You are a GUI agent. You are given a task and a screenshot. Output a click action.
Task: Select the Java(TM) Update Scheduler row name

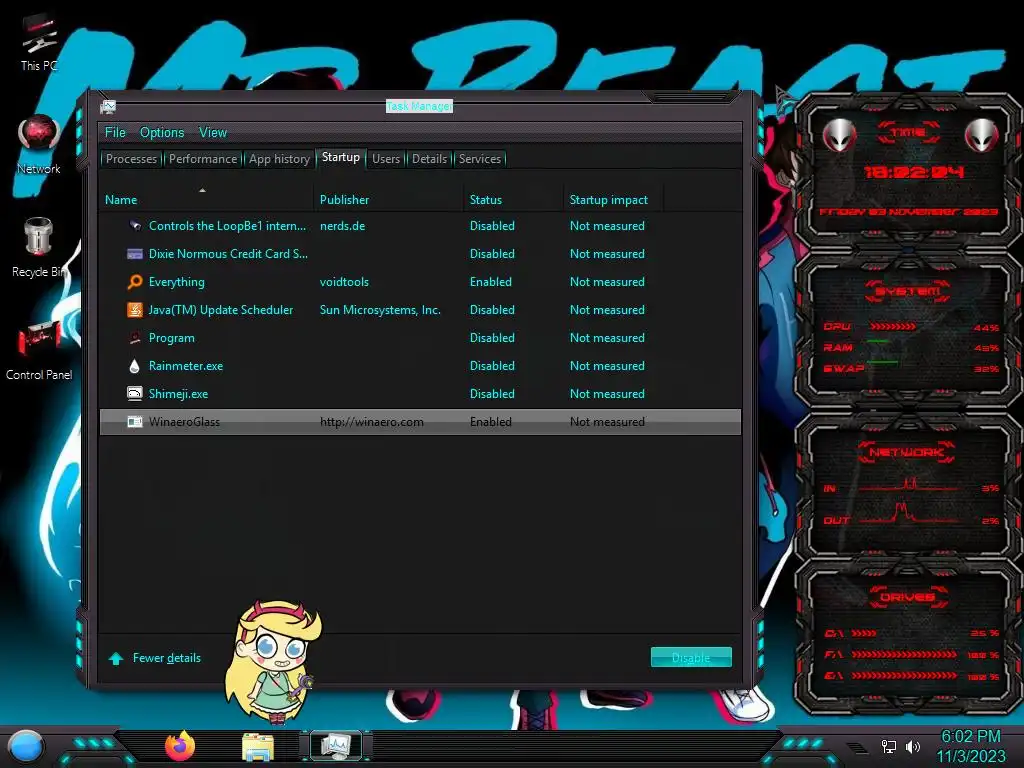(221, 310)
